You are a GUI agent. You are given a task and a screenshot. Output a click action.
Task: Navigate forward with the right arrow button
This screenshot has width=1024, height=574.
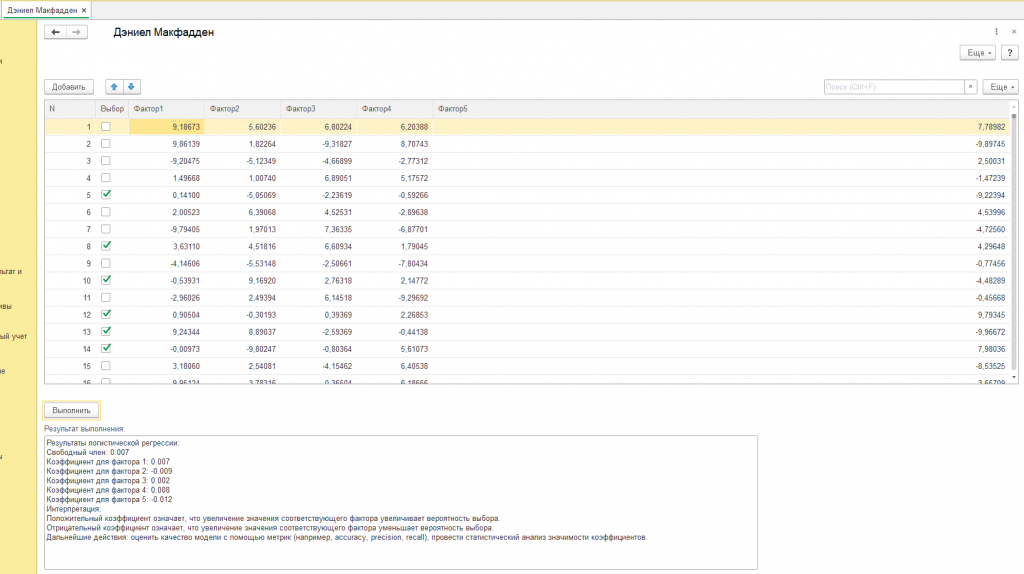[x=76, y=32]
